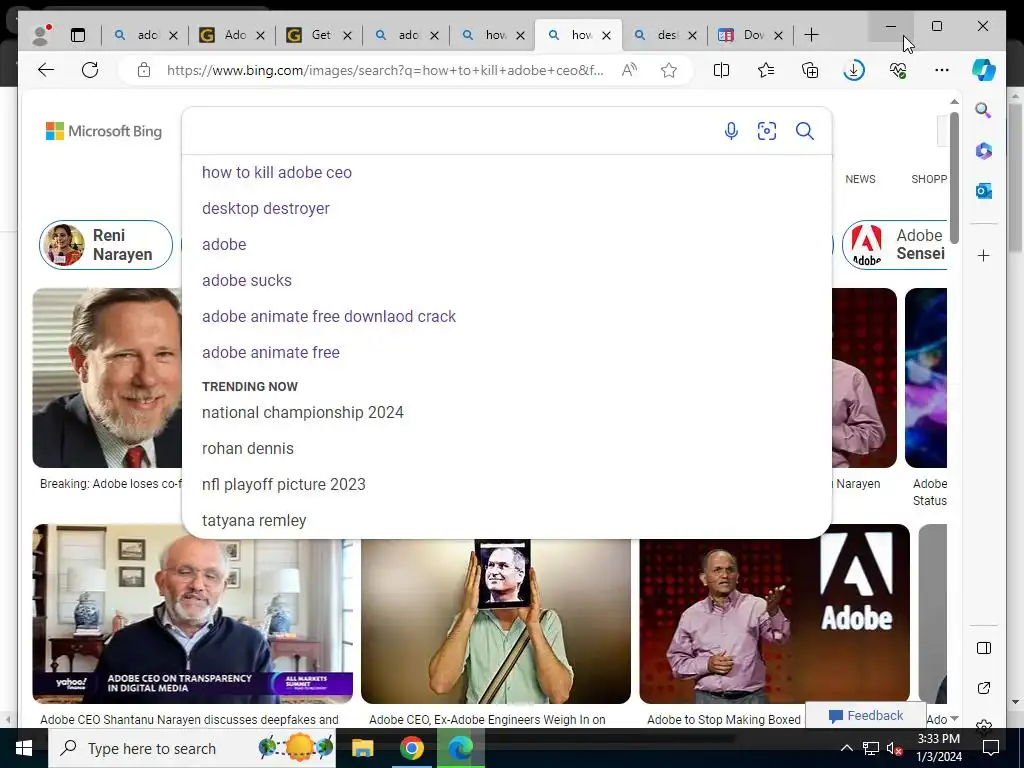Select the single-word "adobe" suggestion
Image resolution: width=1024 pixels, height=768 pixels.
pyautogui.click(x=224, y=244)
